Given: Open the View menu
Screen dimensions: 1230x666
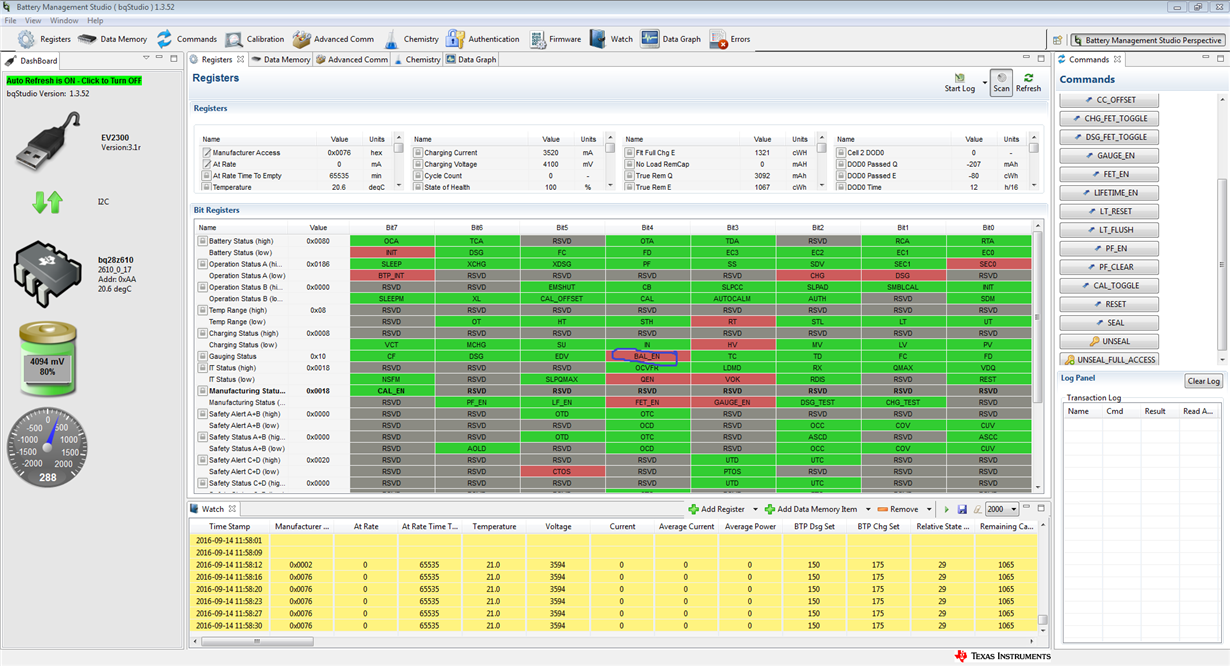Looking at the screenshot, I should [33, 20].
